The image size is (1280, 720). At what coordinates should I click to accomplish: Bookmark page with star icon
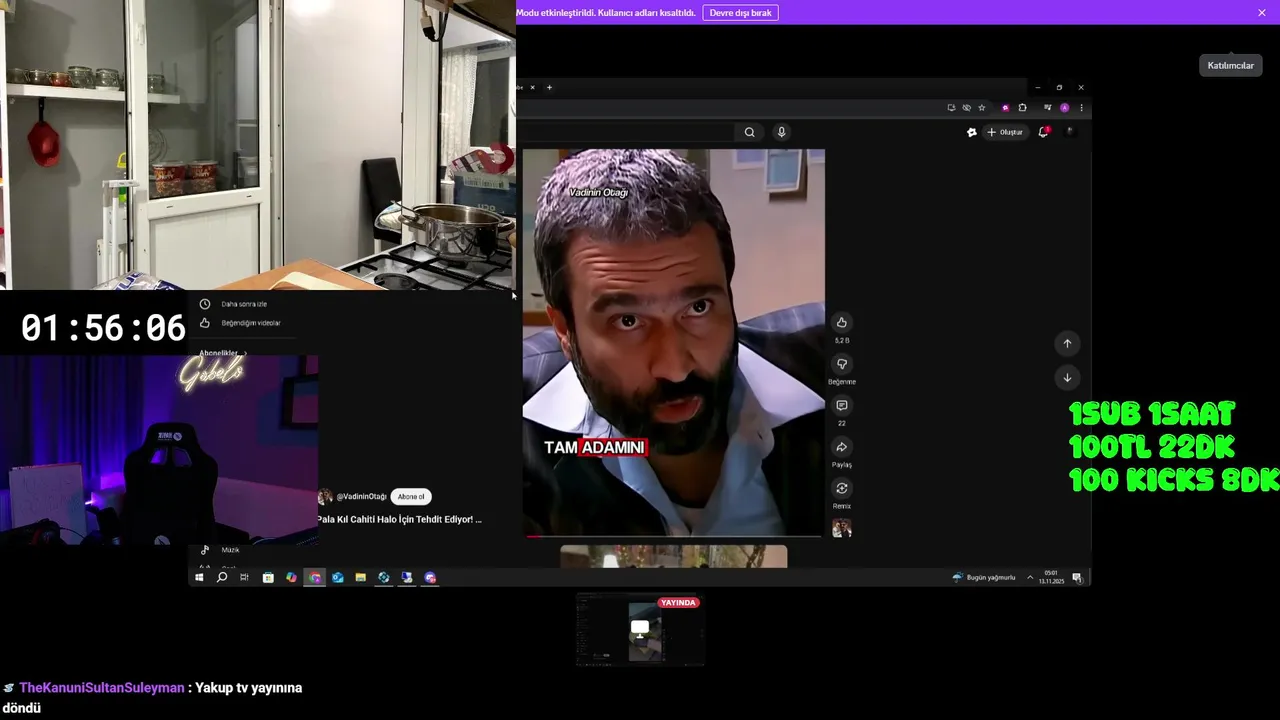tap(981, 108)
